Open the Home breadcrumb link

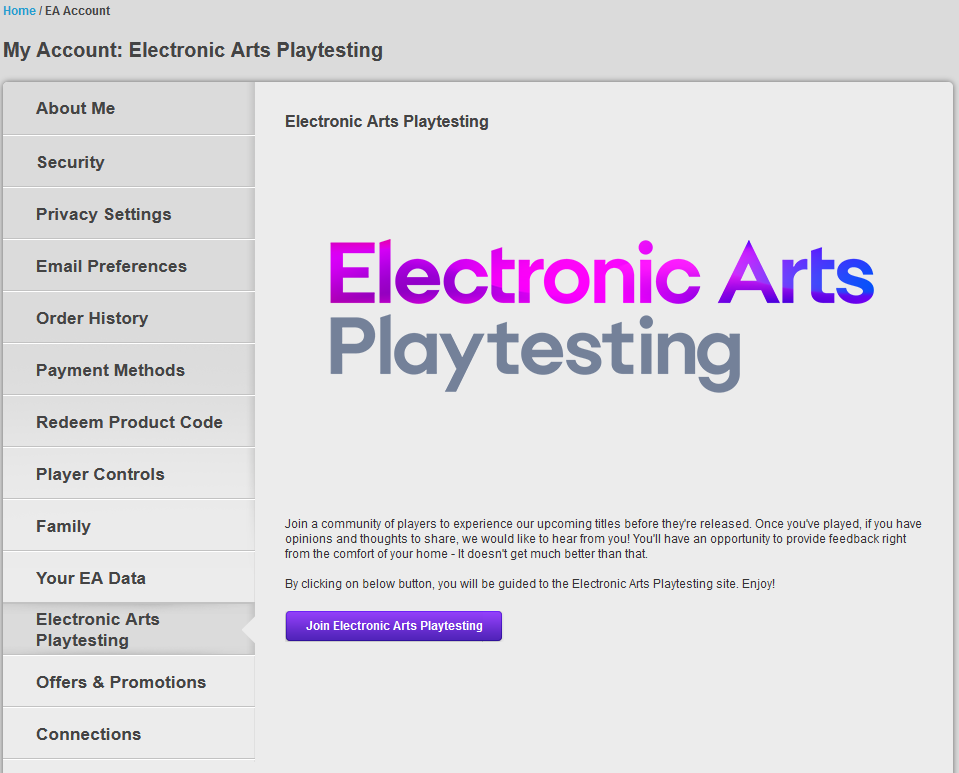pos(19,10)
